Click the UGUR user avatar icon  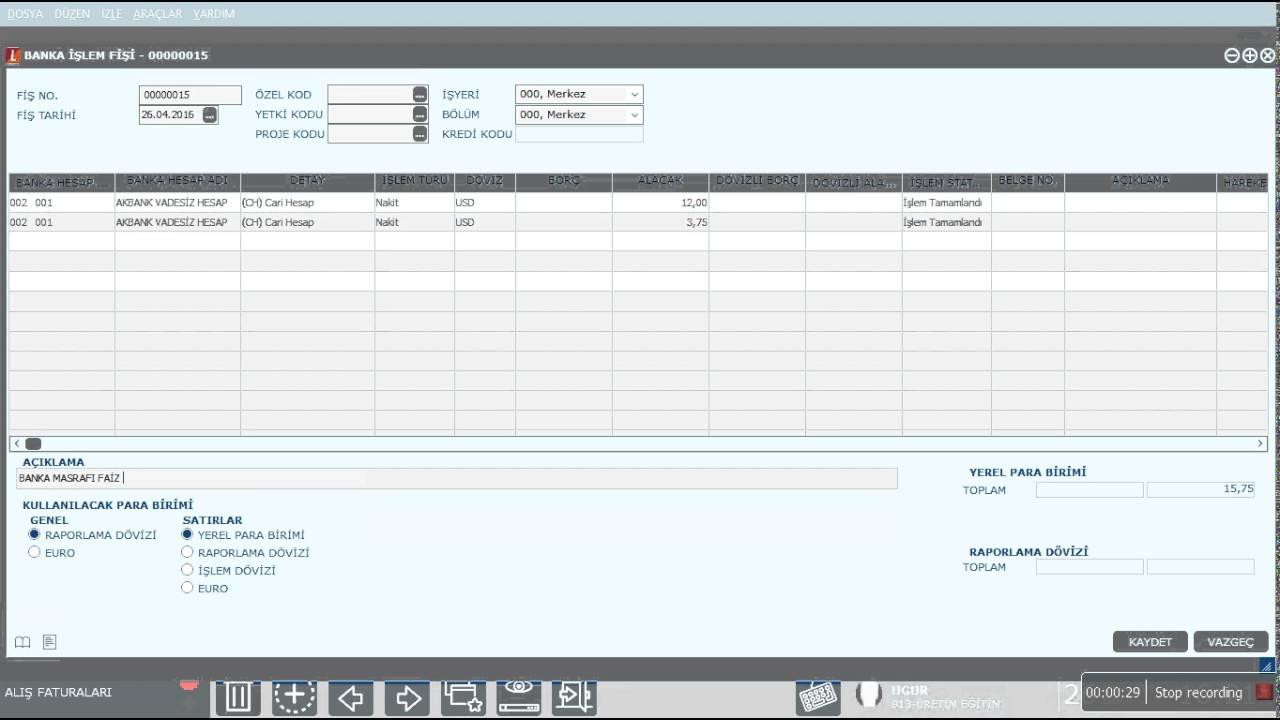pos(870,695)
